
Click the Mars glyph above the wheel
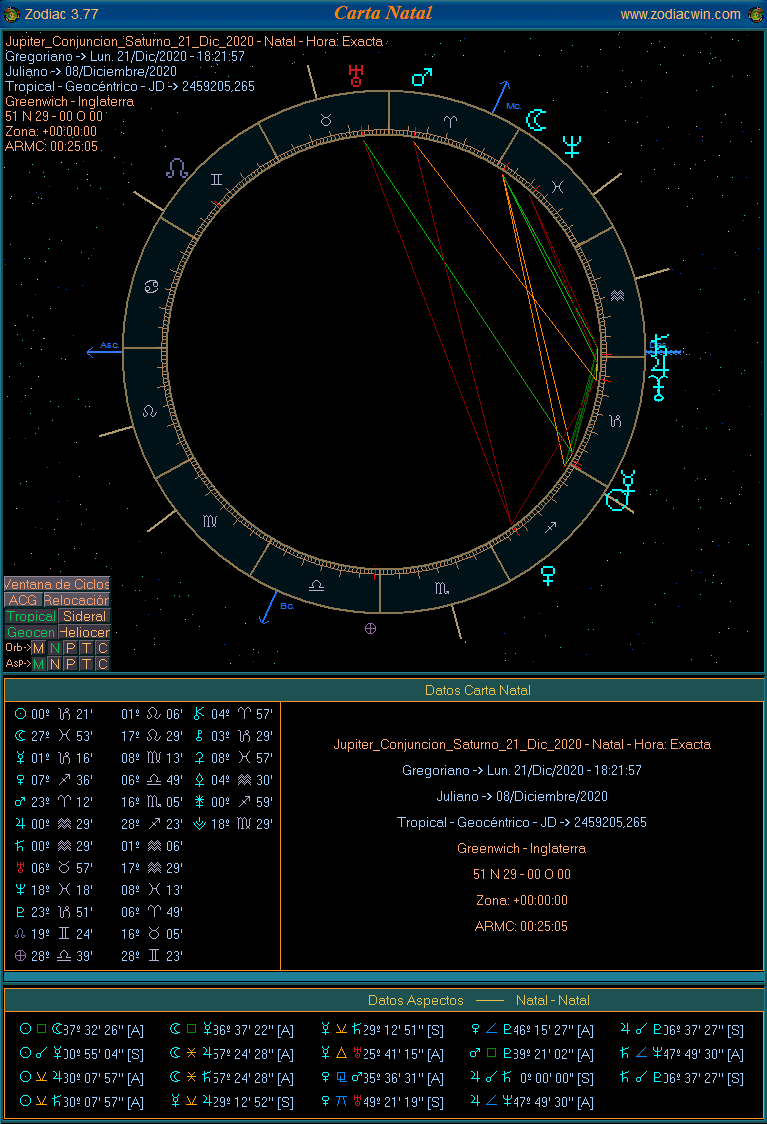click(x=421, y=76)
